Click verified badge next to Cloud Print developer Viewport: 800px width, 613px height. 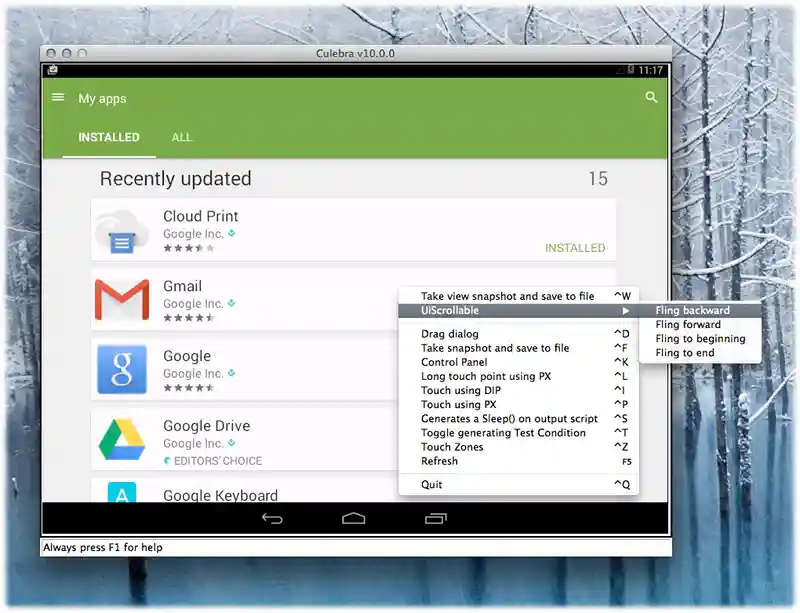click(232, 233)
